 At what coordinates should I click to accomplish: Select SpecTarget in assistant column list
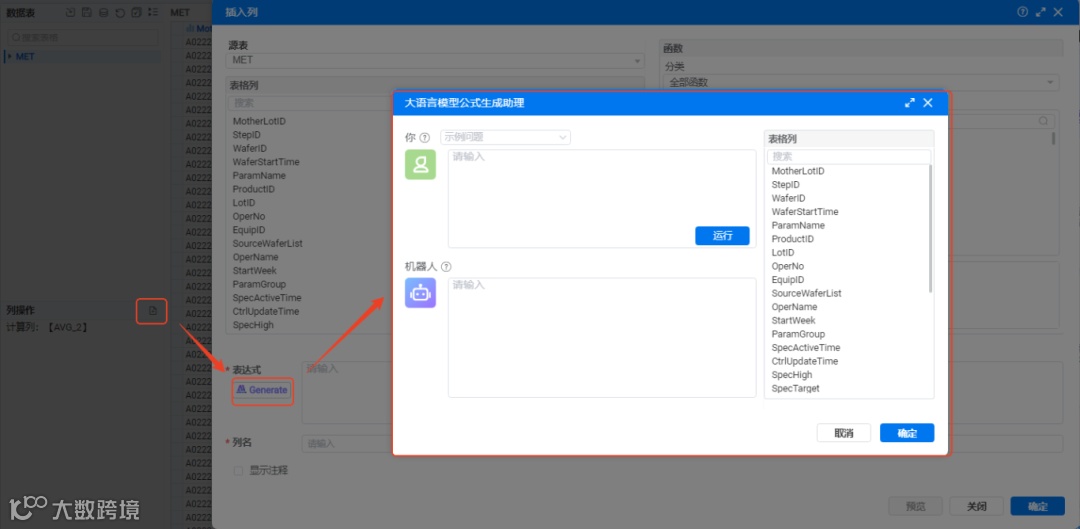pyautogui.click(x=795, y=388)
